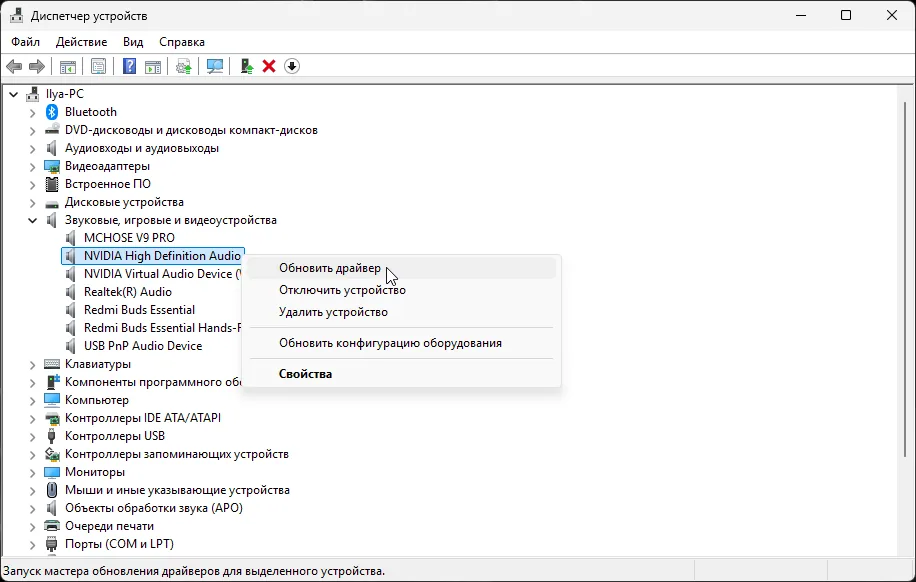
Task: Collapse the Ilya-PC root node
Action: 14,93
